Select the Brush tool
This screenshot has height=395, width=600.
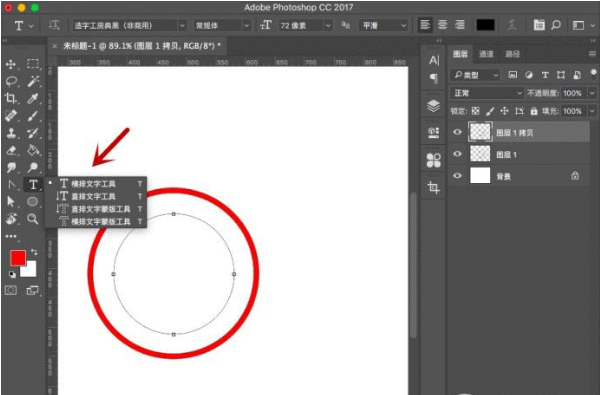(x=33, y=116)
